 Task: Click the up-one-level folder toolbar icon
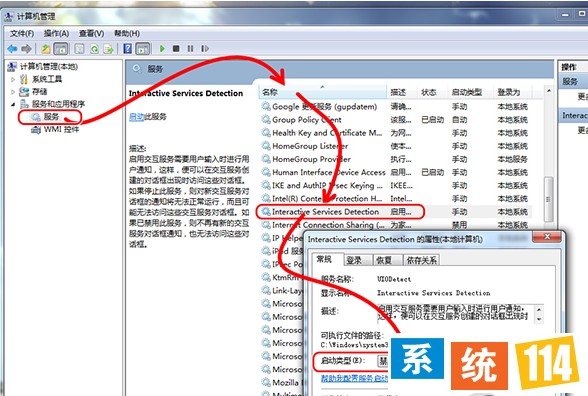click(46, 49)
